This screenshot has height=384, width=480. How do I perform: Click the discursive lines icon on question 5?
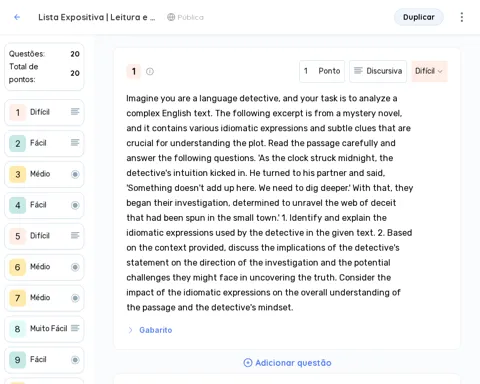[75, 236]
